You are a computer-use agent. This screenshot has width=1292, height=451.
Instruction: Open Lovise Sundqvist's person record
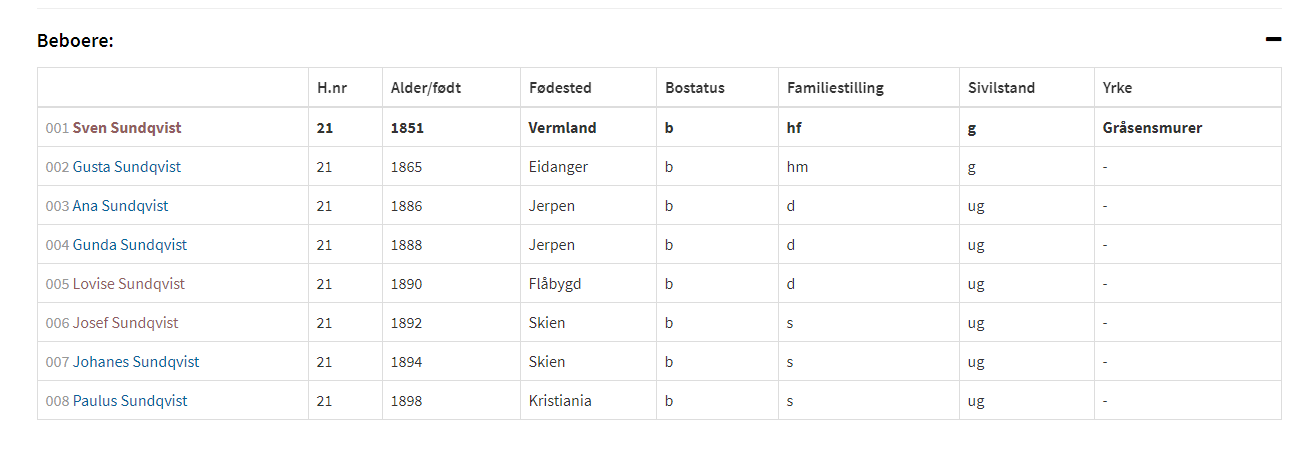[129, 284]
